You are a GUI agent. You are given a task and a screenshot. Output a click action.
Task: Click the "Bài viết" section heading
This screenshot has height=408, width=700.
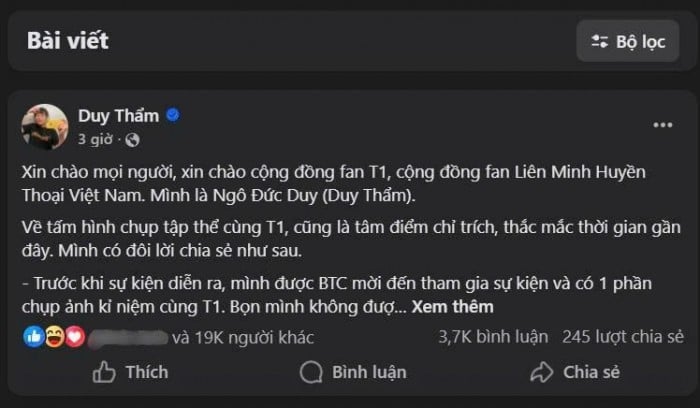68,41
